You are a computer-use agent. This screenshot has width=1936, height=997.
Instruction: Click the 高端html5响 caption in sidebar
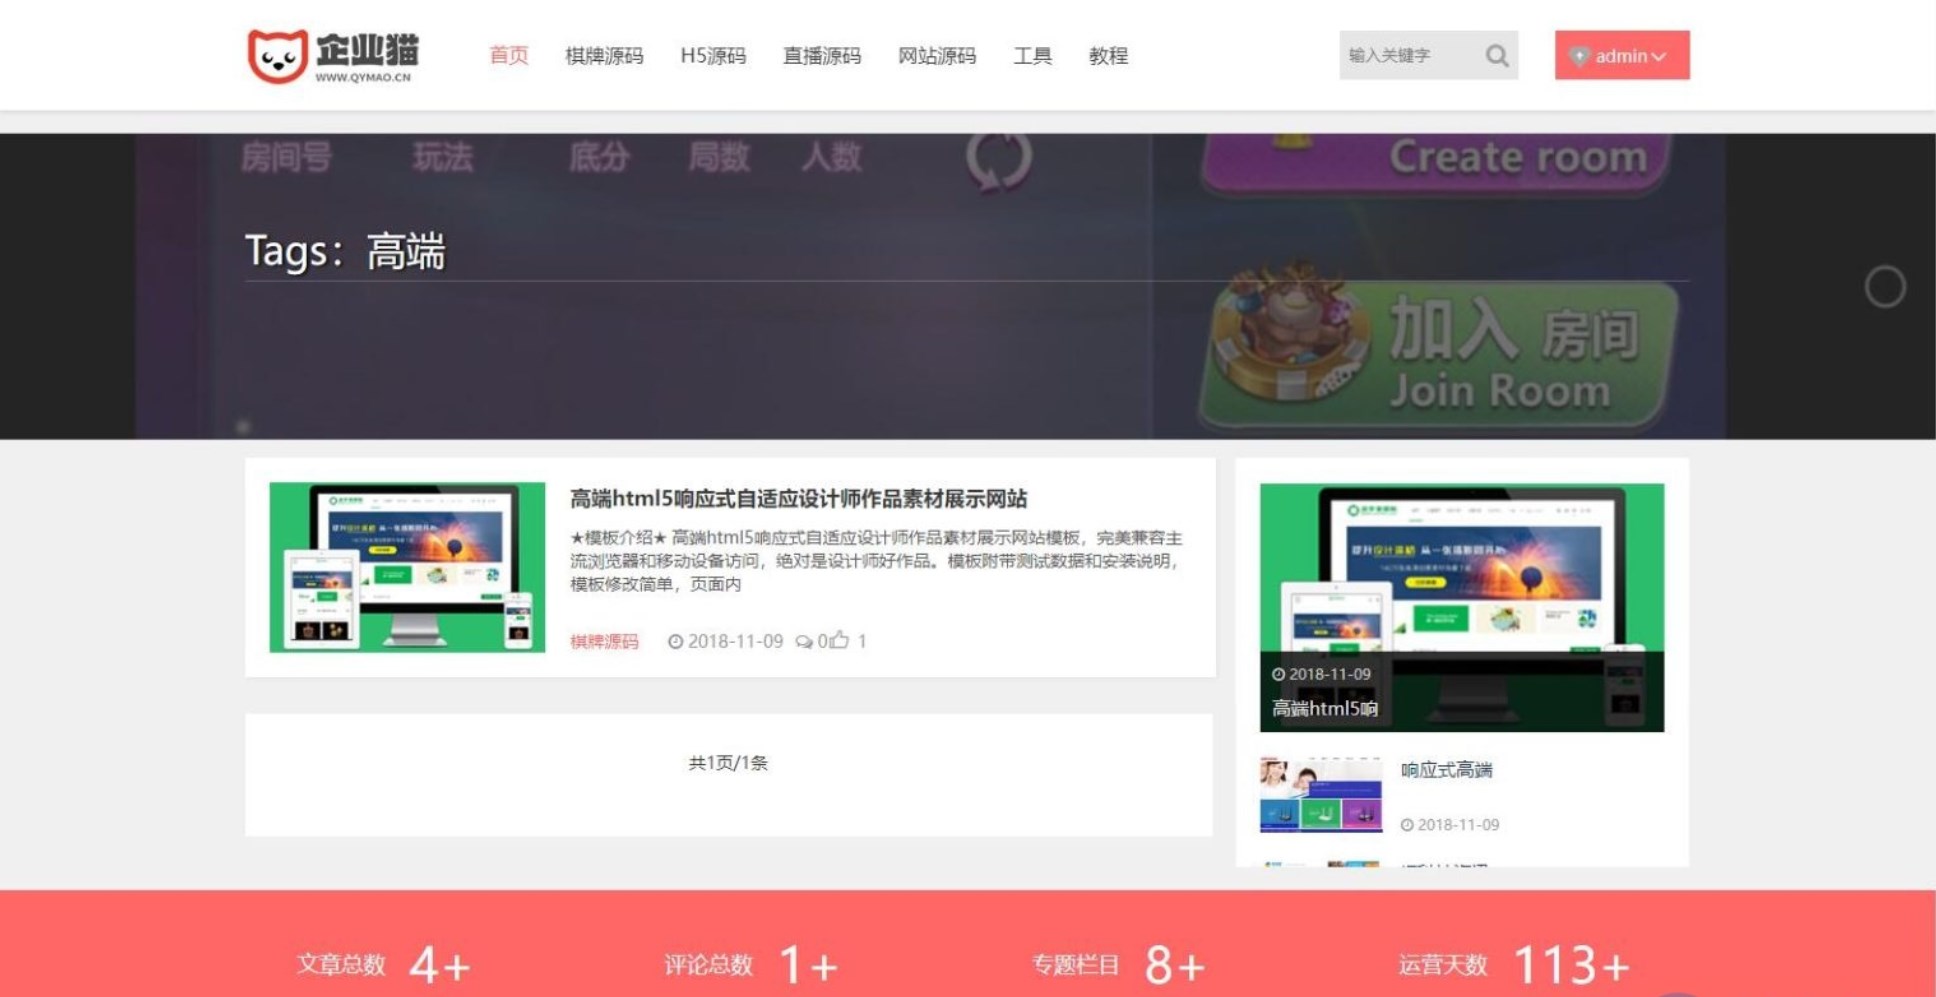[1324, 708]
